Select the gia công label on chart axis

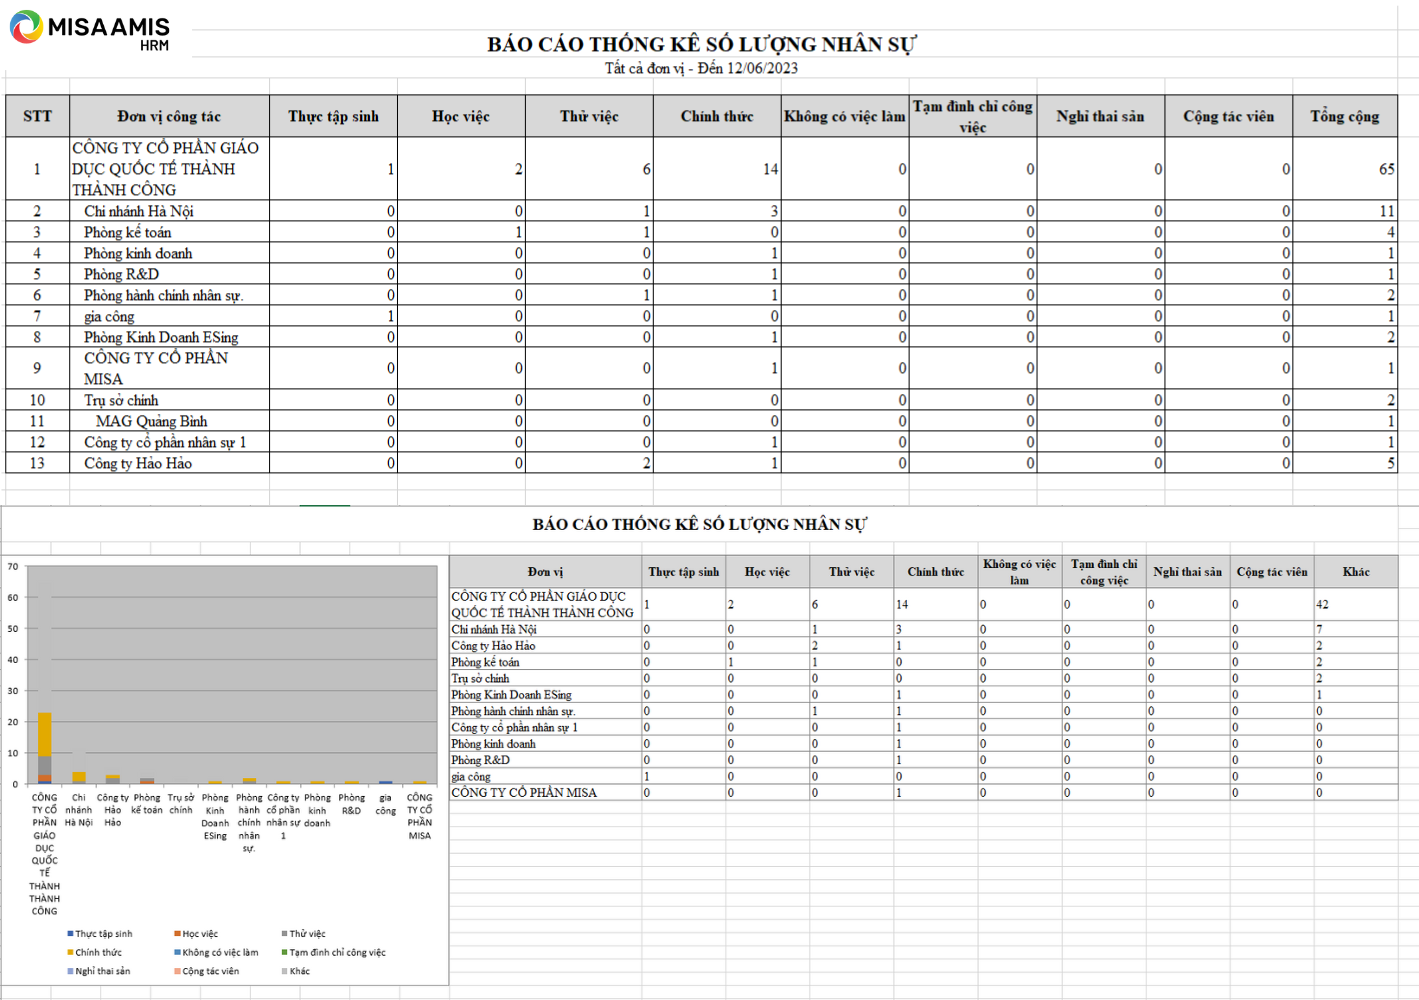[x=385, y=804]
